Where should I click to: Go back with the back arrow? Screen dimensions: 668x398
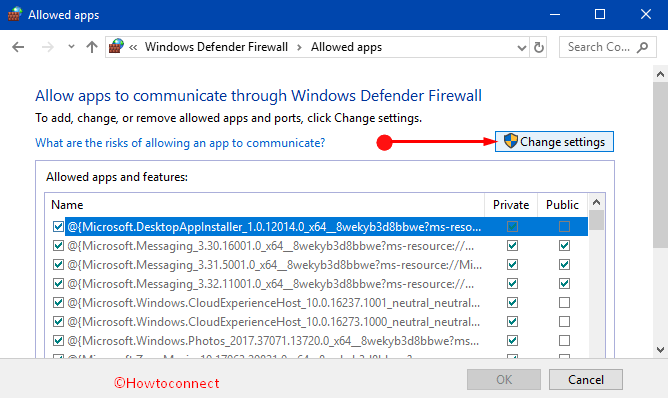(x=18, y=47)
